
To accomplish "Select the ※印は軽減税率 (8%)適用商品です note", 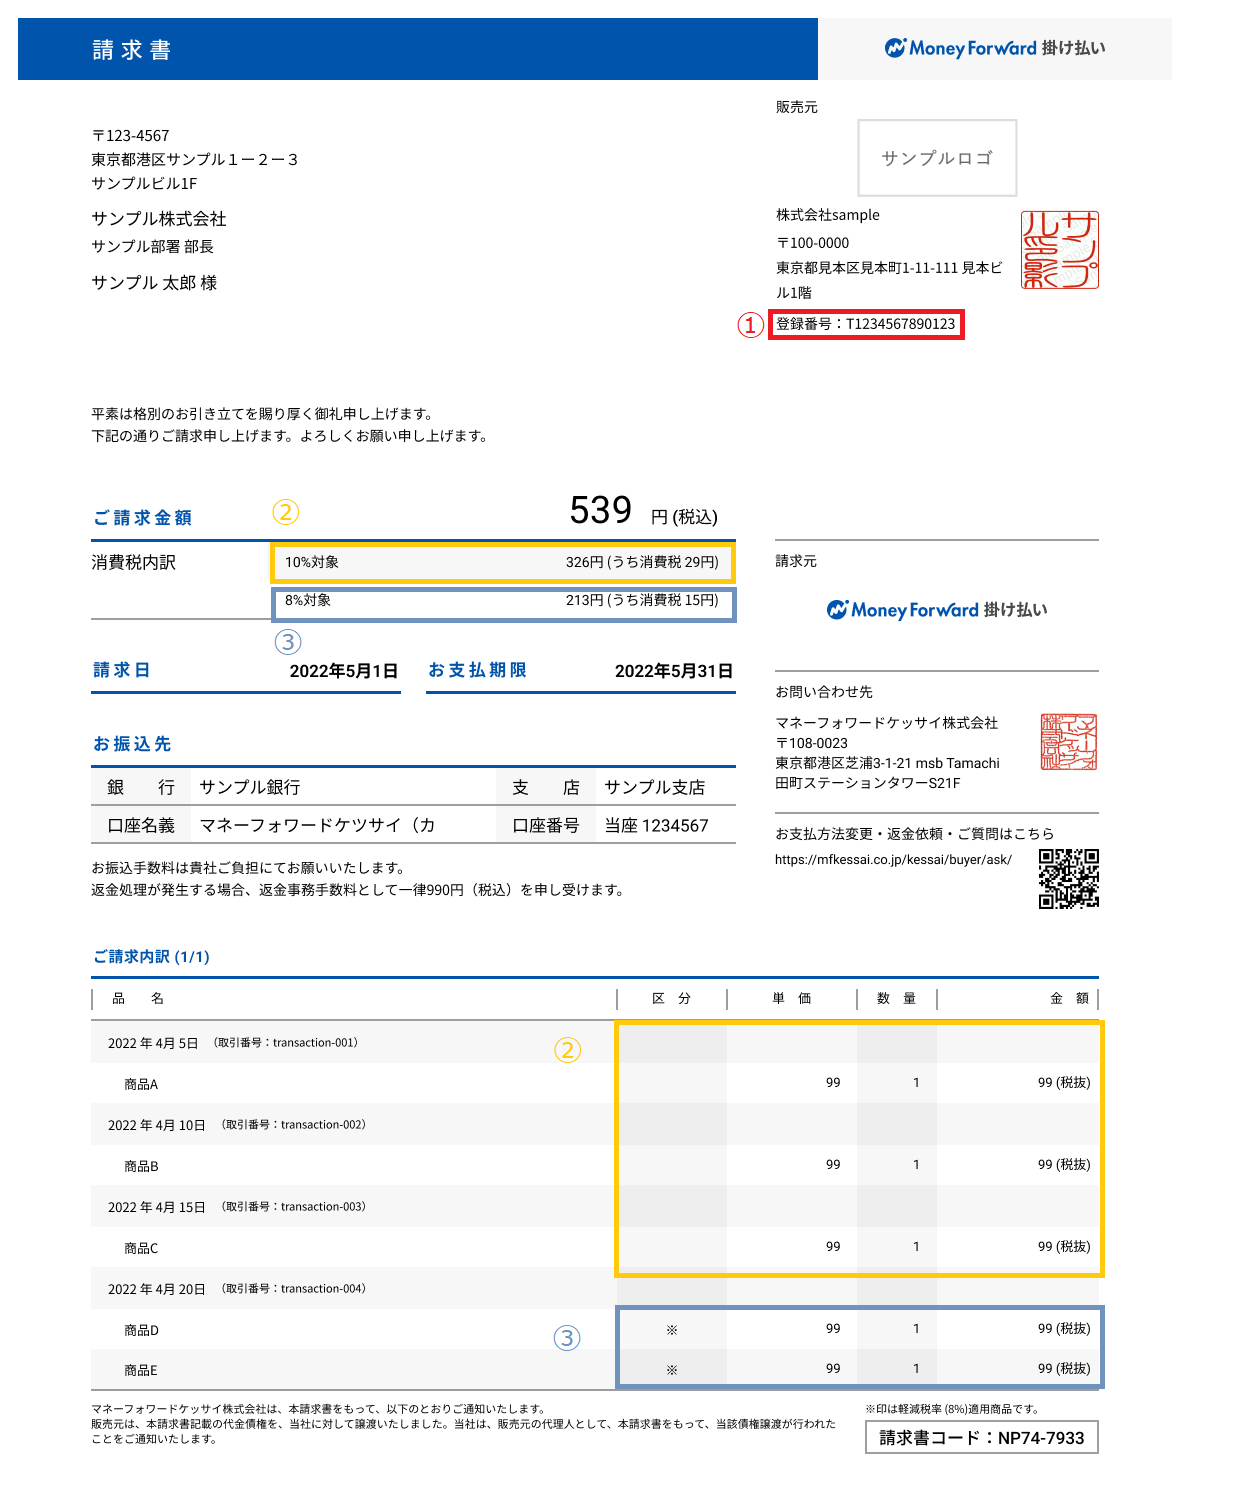I will tap(952, 1409).
